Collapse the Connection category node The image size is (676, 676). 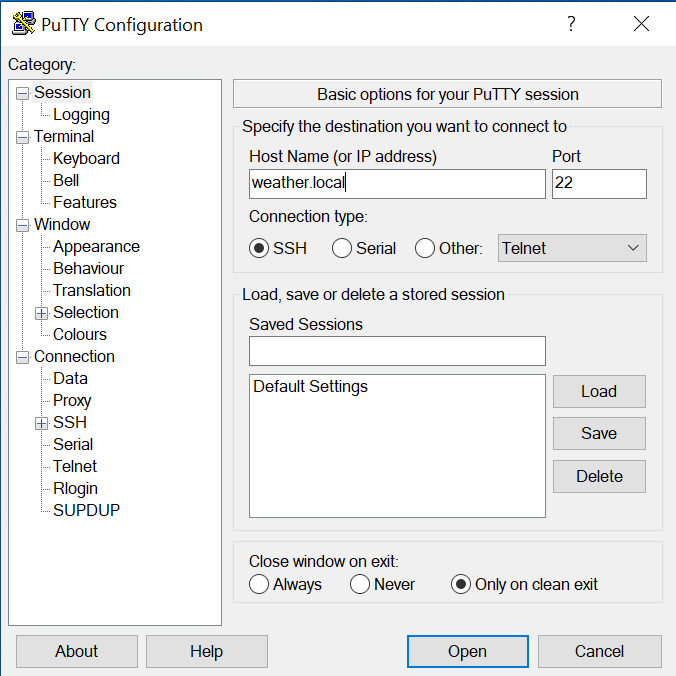point(23,357)
